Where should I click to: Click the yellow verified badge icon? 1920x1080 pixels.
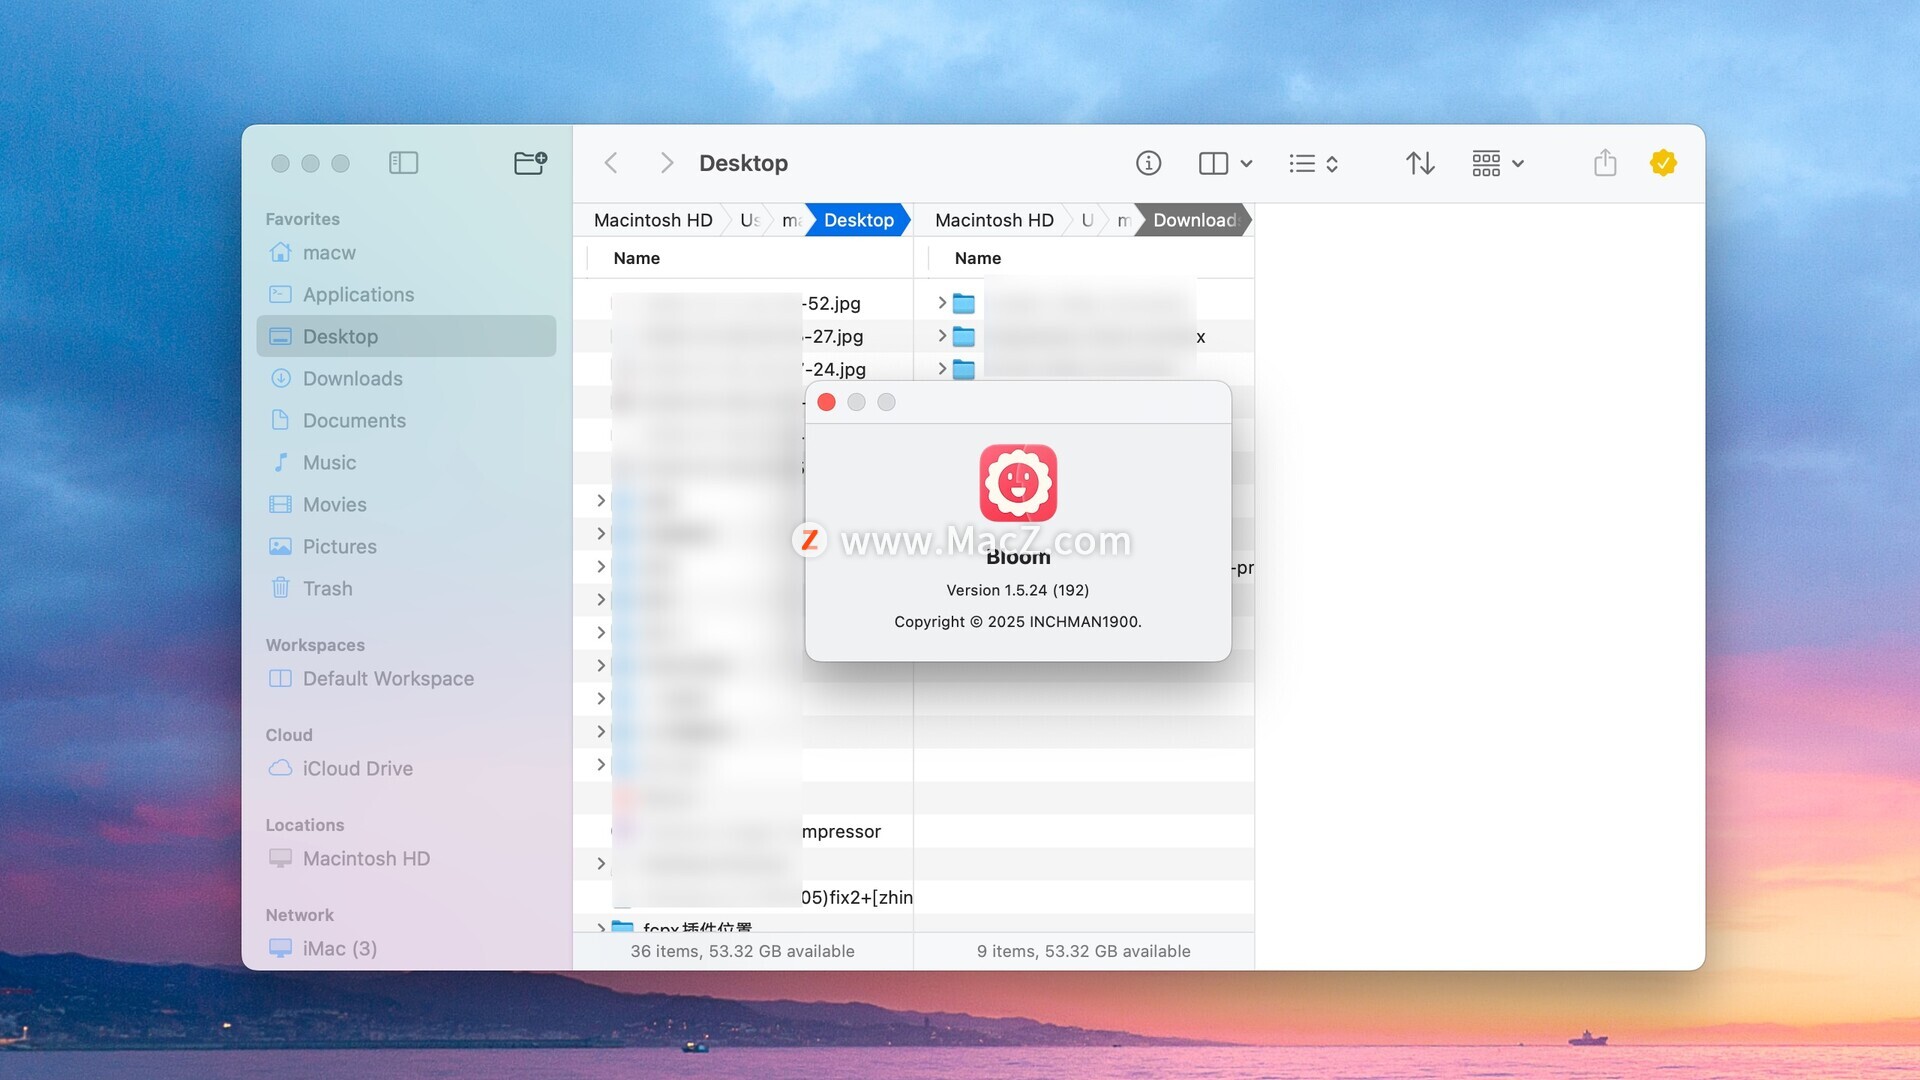[1663, 163]
